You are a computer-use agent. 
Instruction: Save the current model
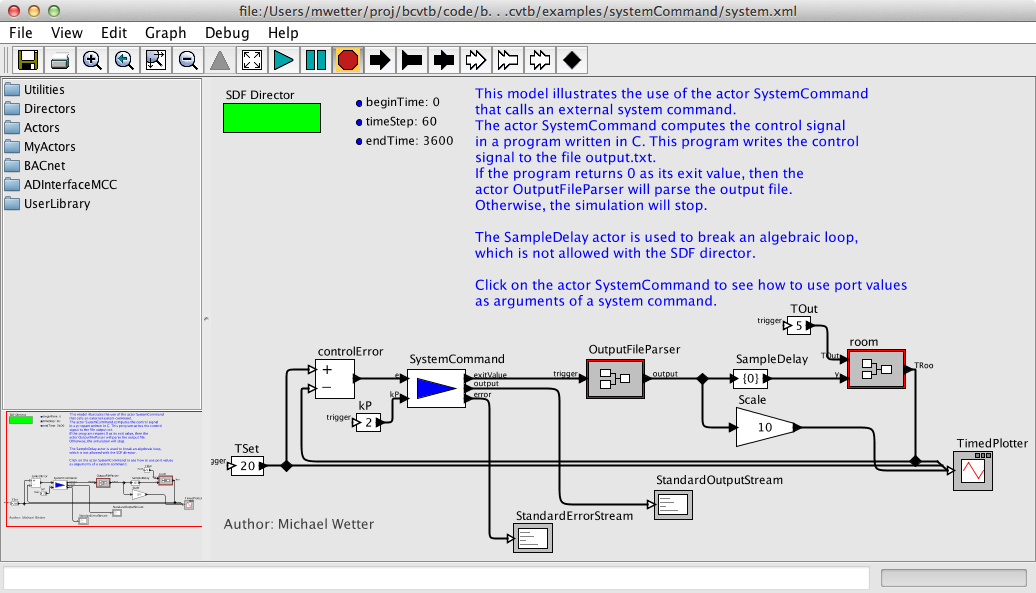[x=27, y=60]
